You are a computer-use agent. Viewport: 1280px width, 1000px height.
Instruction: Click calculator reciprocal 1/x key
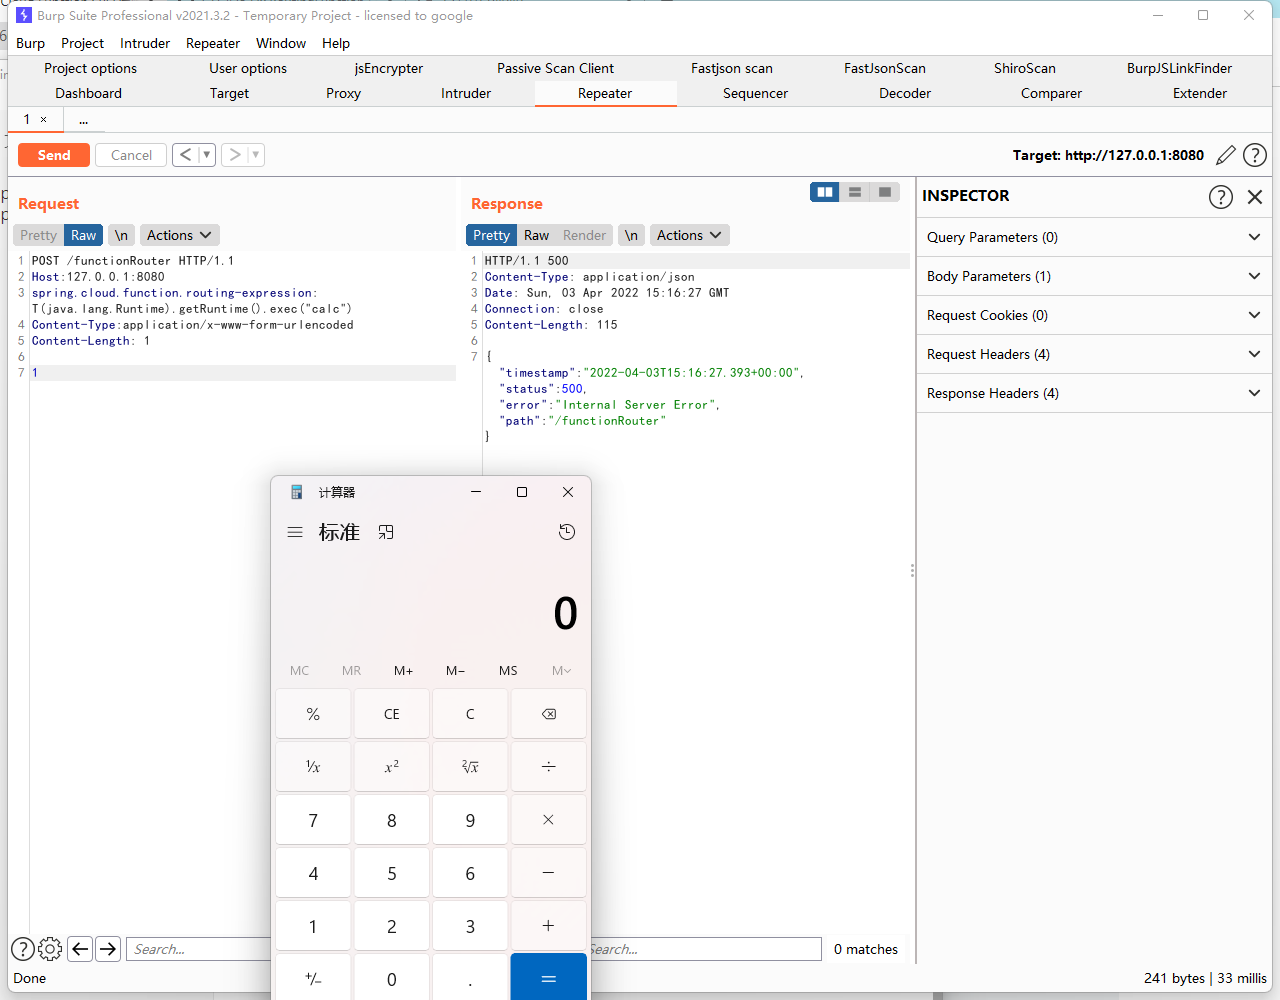click(313, 767)
